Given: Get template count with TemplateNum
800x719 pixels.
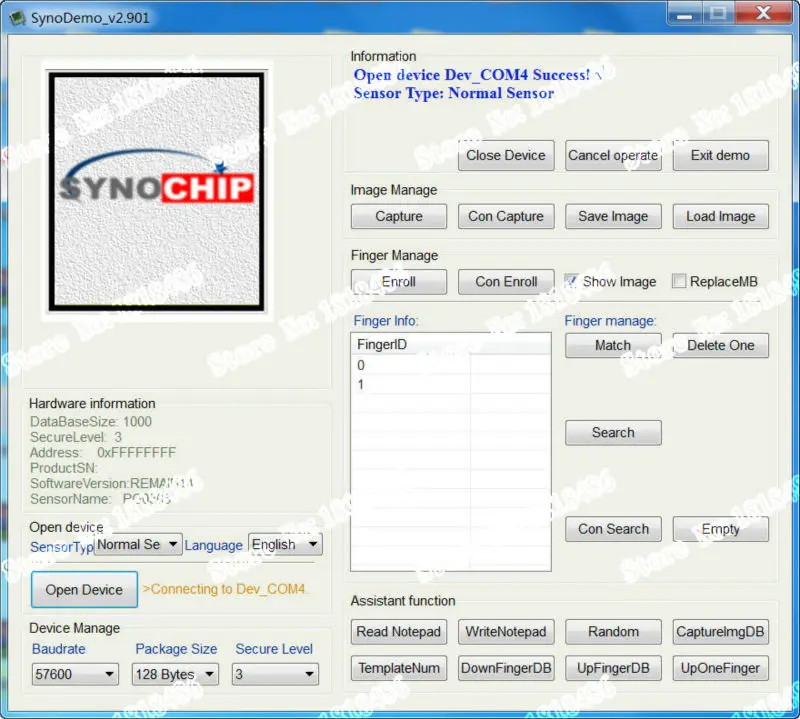Looking at the screenshot, I should [398, 668].
